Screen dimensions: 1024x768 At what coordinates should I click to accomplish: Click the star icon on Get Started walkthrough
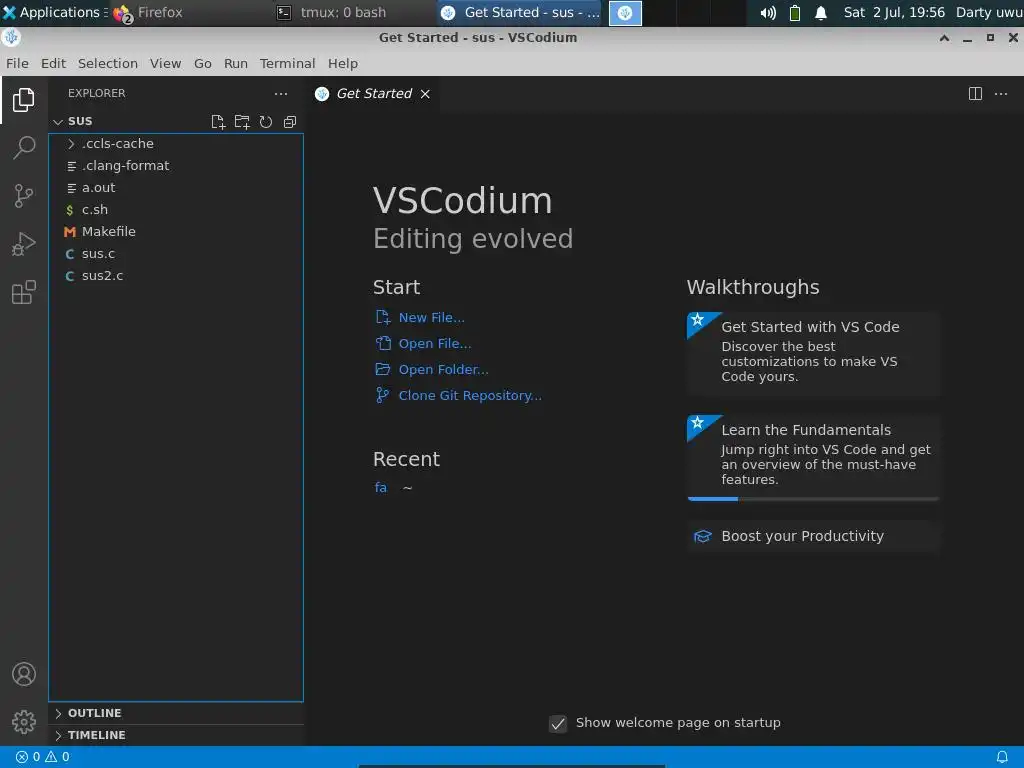coord(697,319)
